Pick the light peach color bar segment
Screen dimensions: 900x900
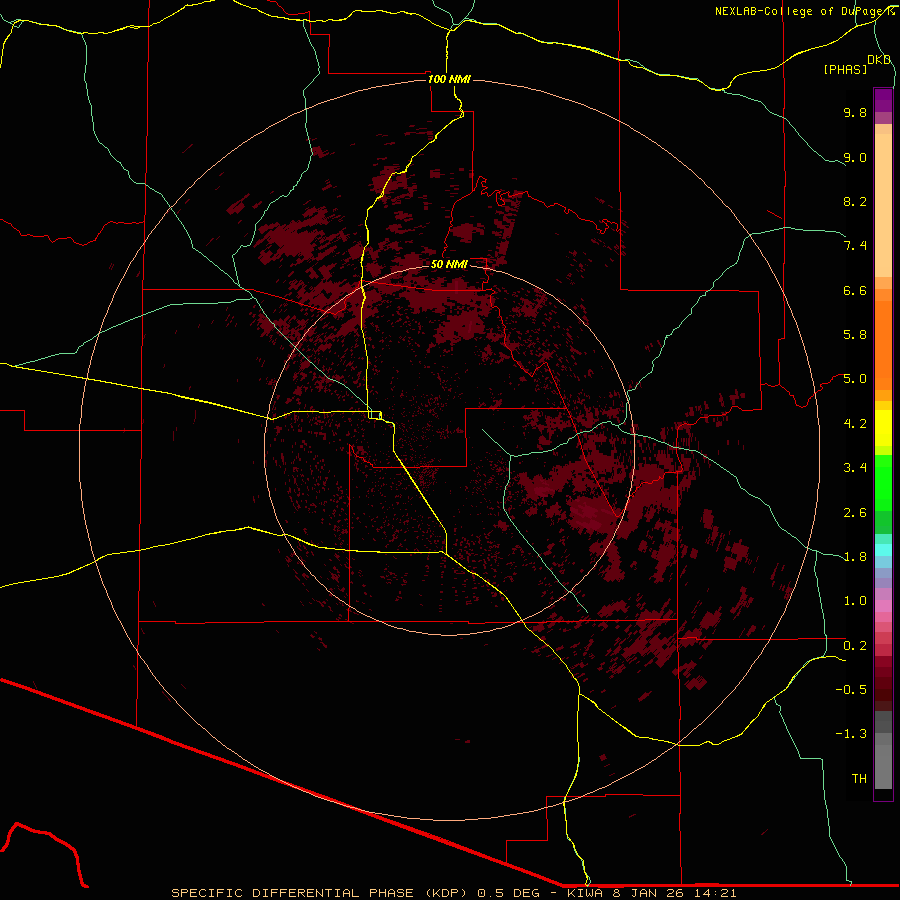pyautogui.click(x=883, y=205)
